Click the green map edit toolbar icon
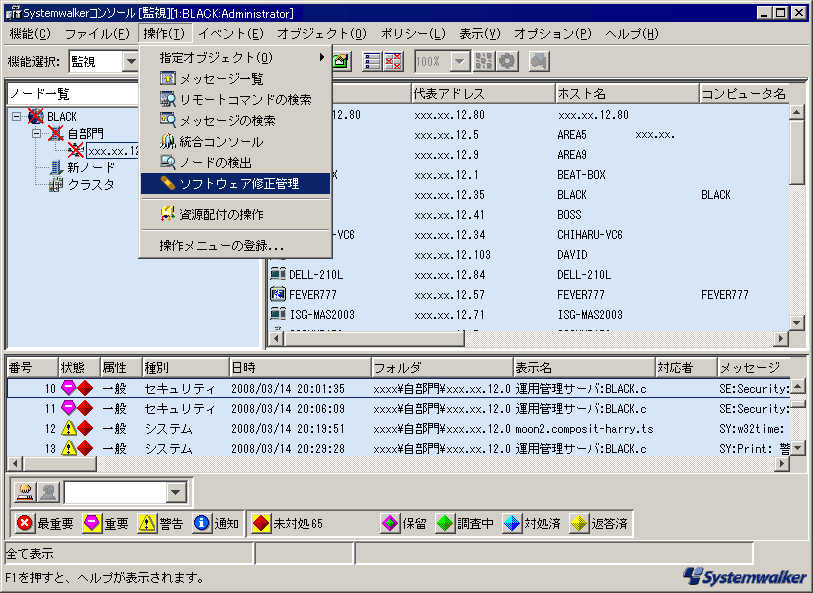 point(341,61)
